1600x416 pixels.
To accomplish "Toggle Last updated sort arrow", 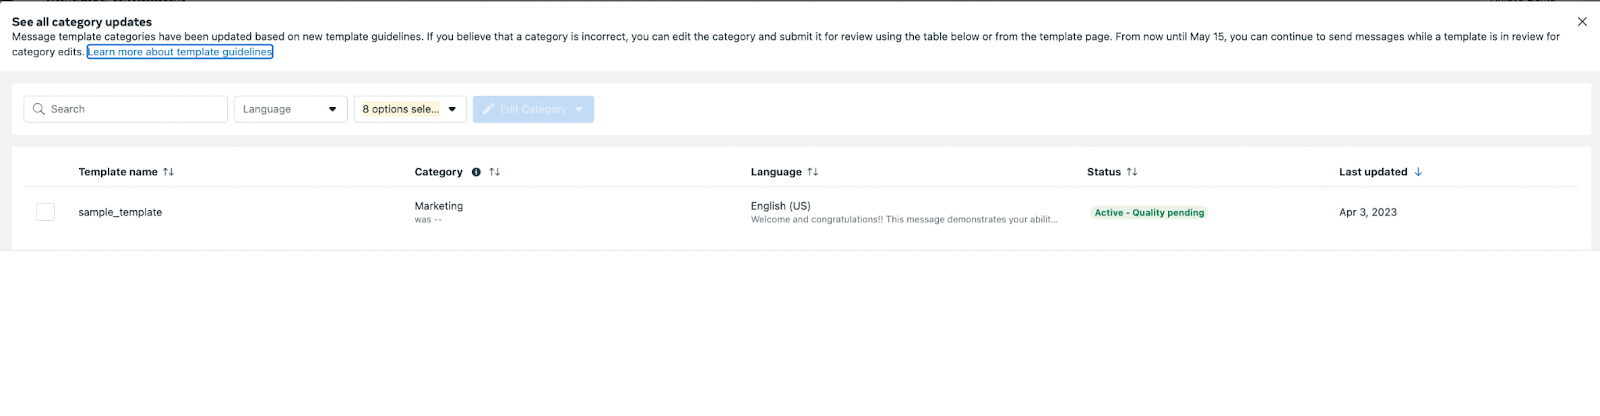I will (x=1418, y=172).
